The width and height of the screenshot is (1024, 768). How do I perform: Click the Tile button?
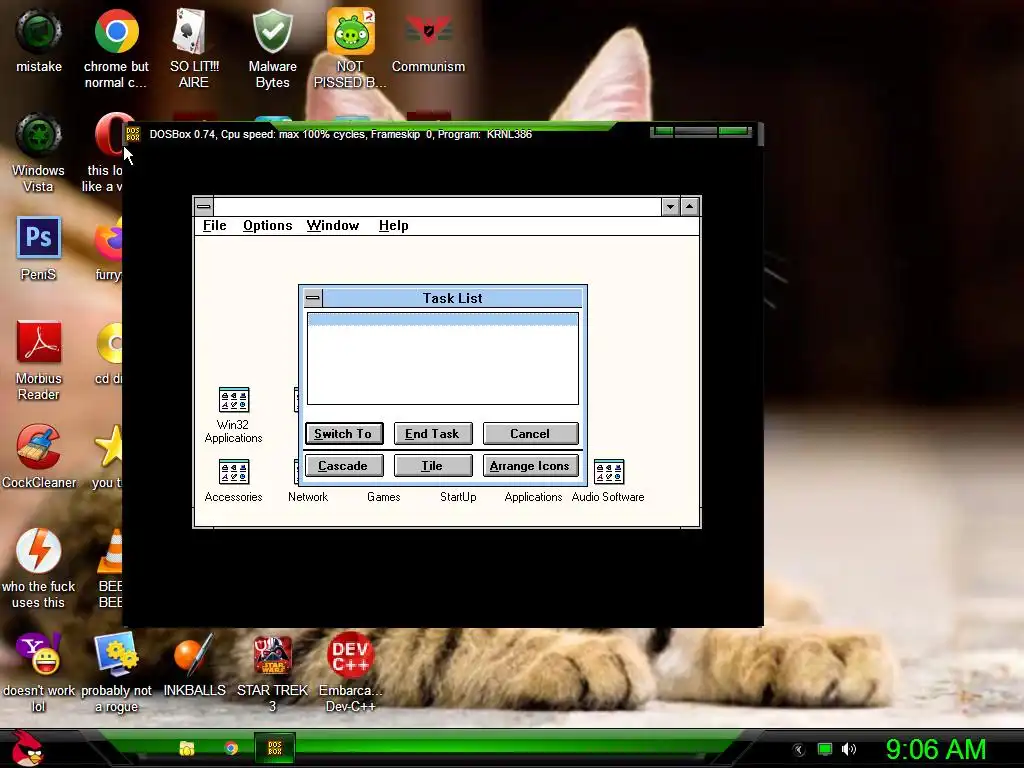click(x=433, y=466)
